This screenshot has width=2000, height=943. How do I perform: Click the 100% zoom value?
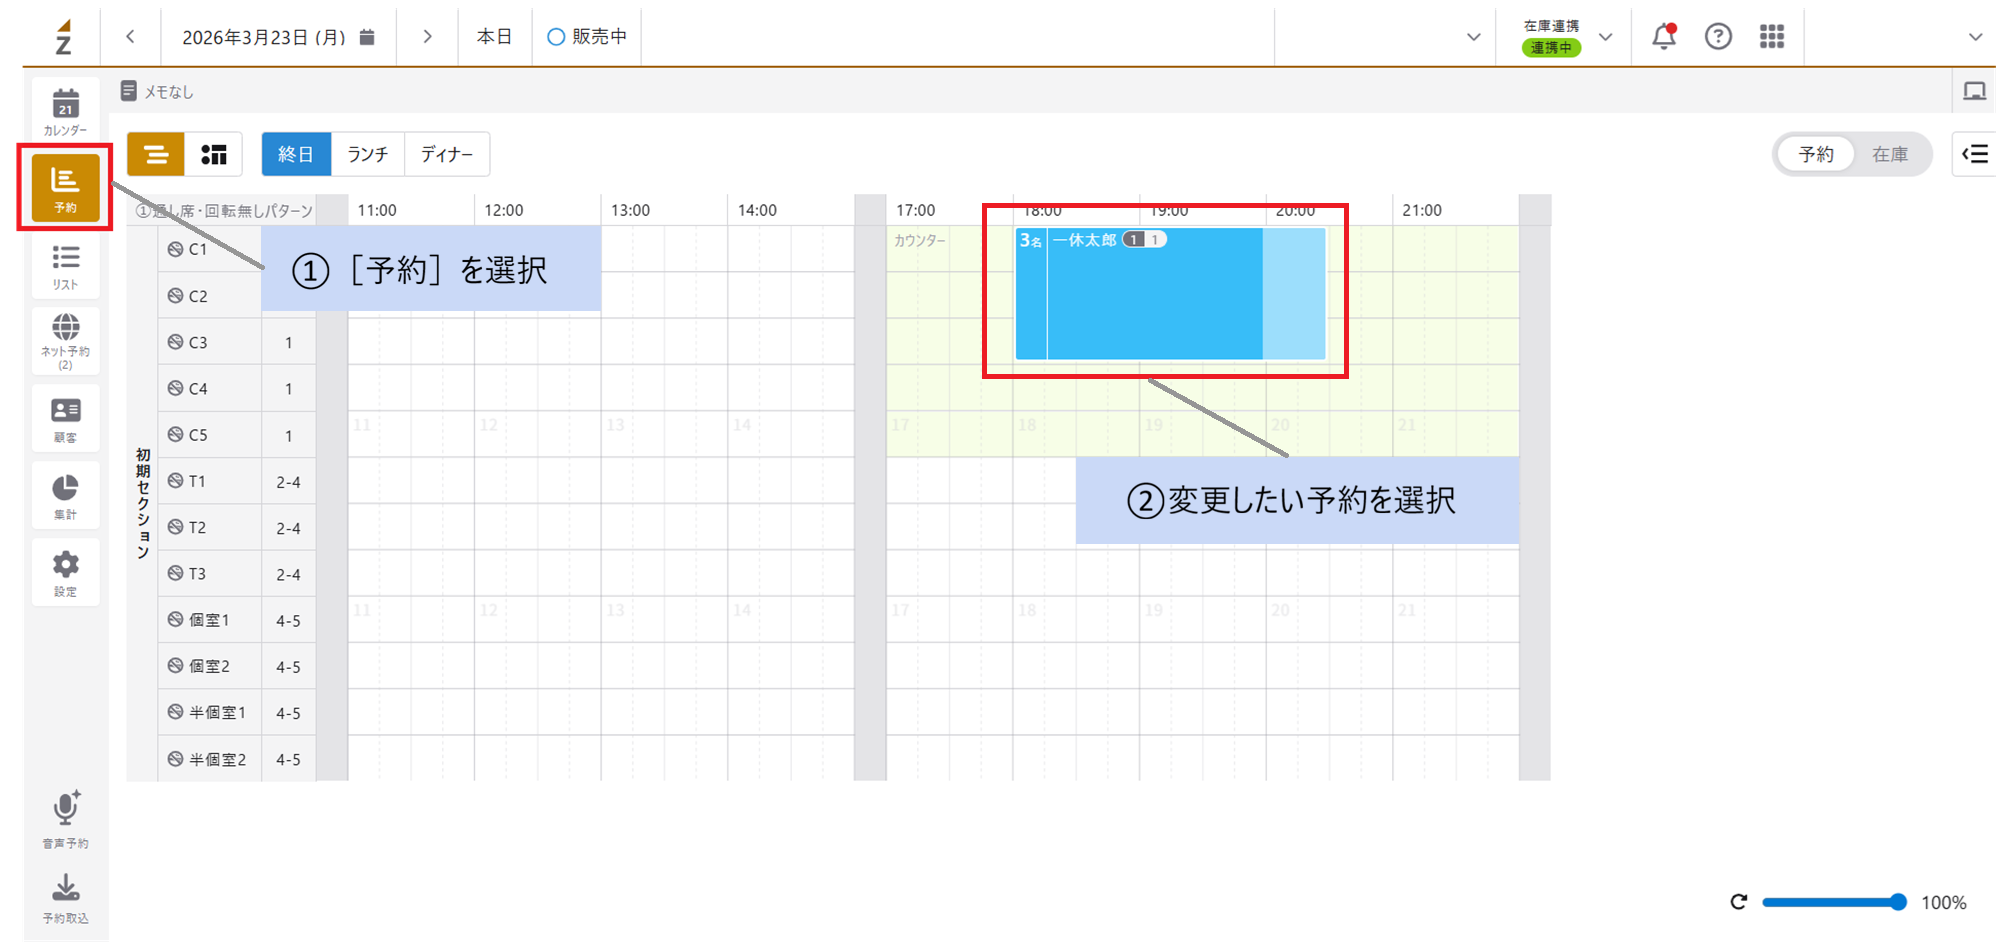click(1944, 903)
